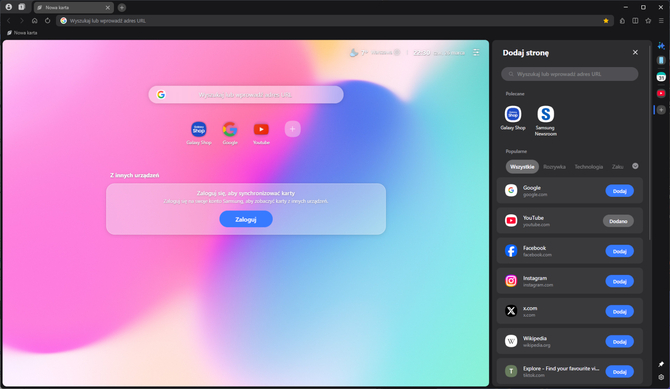Open the Galaxy Shop quick access shortcut

click(199, 133)
